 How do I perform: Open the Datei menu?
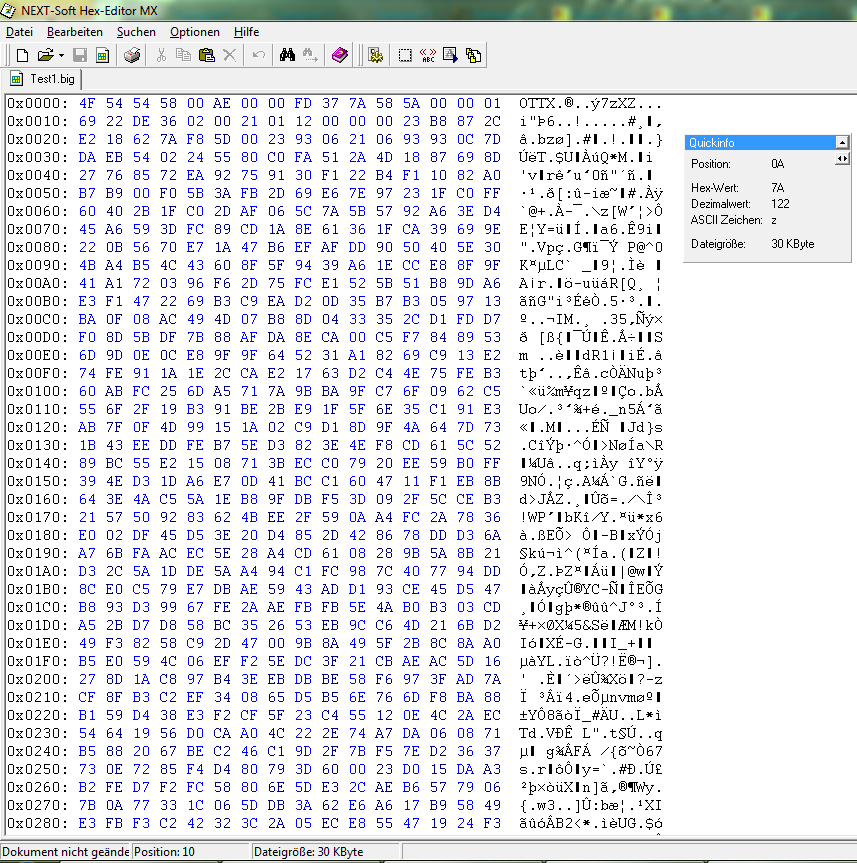19,32
